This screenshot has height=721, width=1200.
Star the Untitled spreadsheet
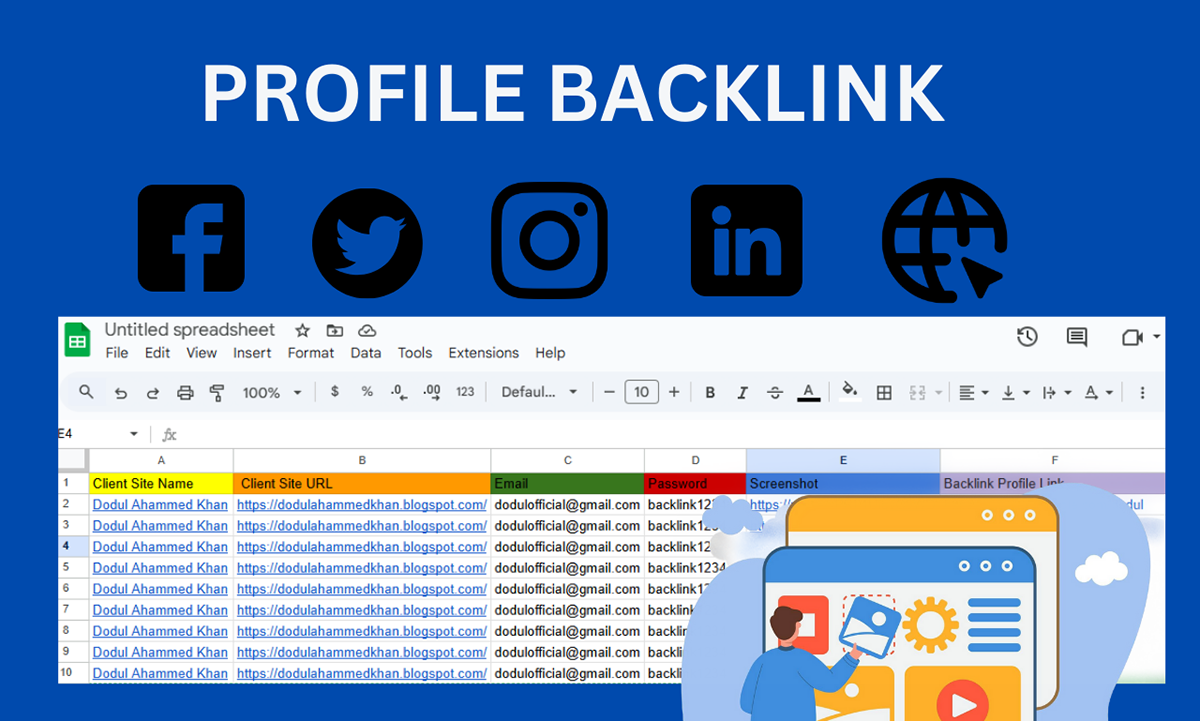coord(302,329)
